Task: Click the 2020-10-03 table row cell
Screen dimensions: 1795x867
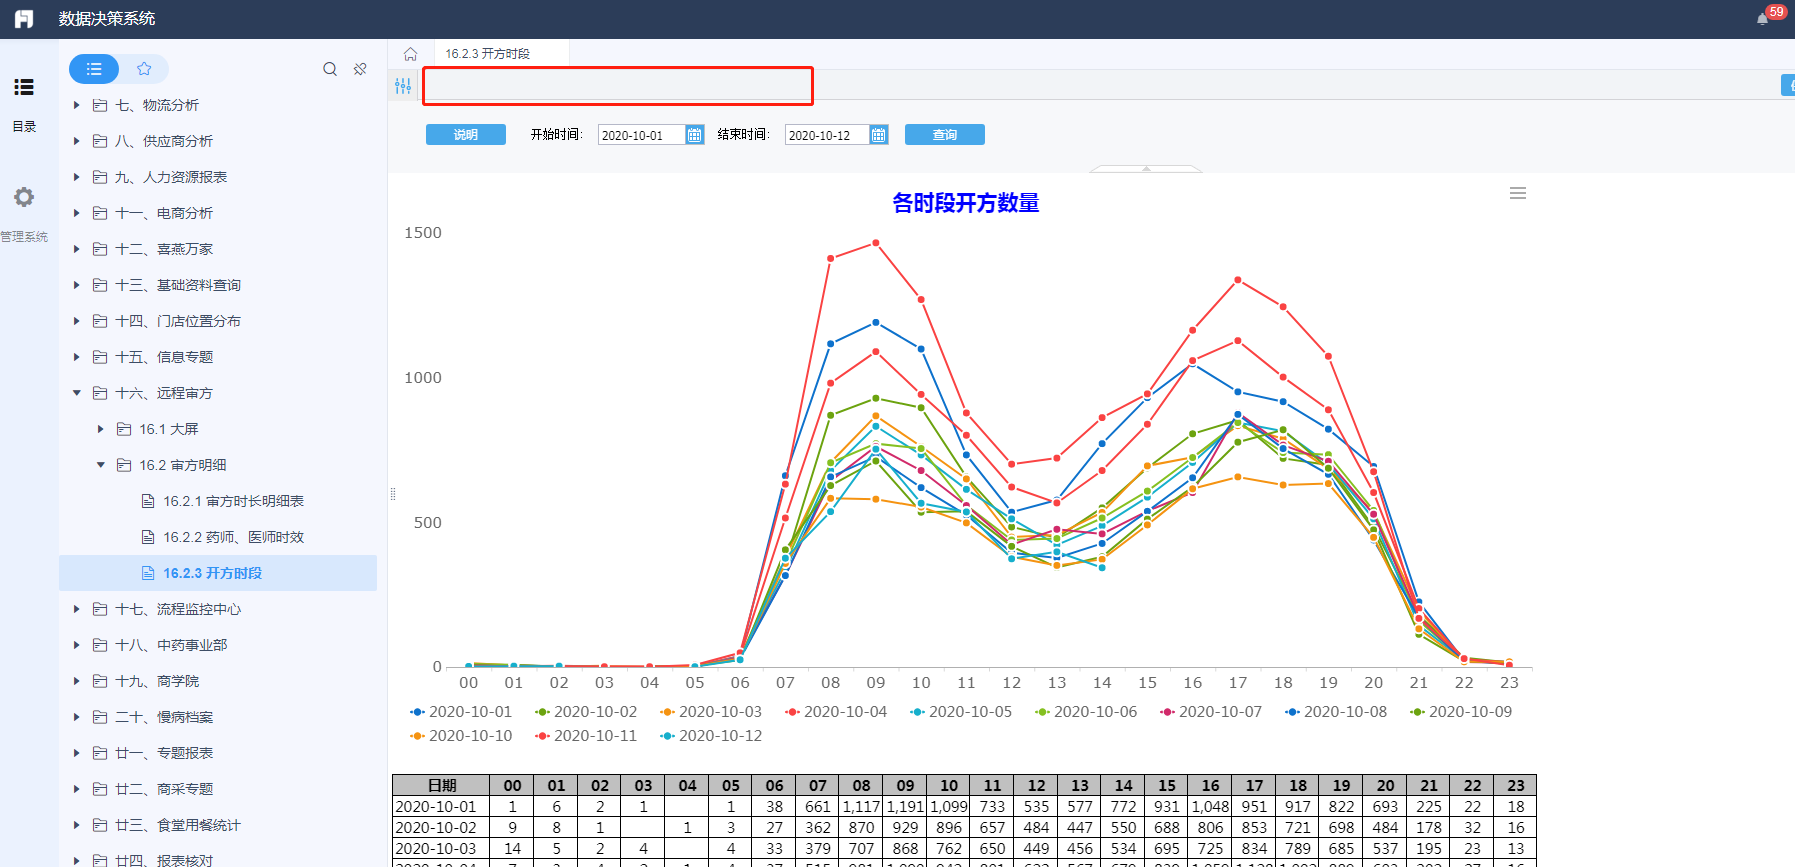Action: tap(441, 848)
